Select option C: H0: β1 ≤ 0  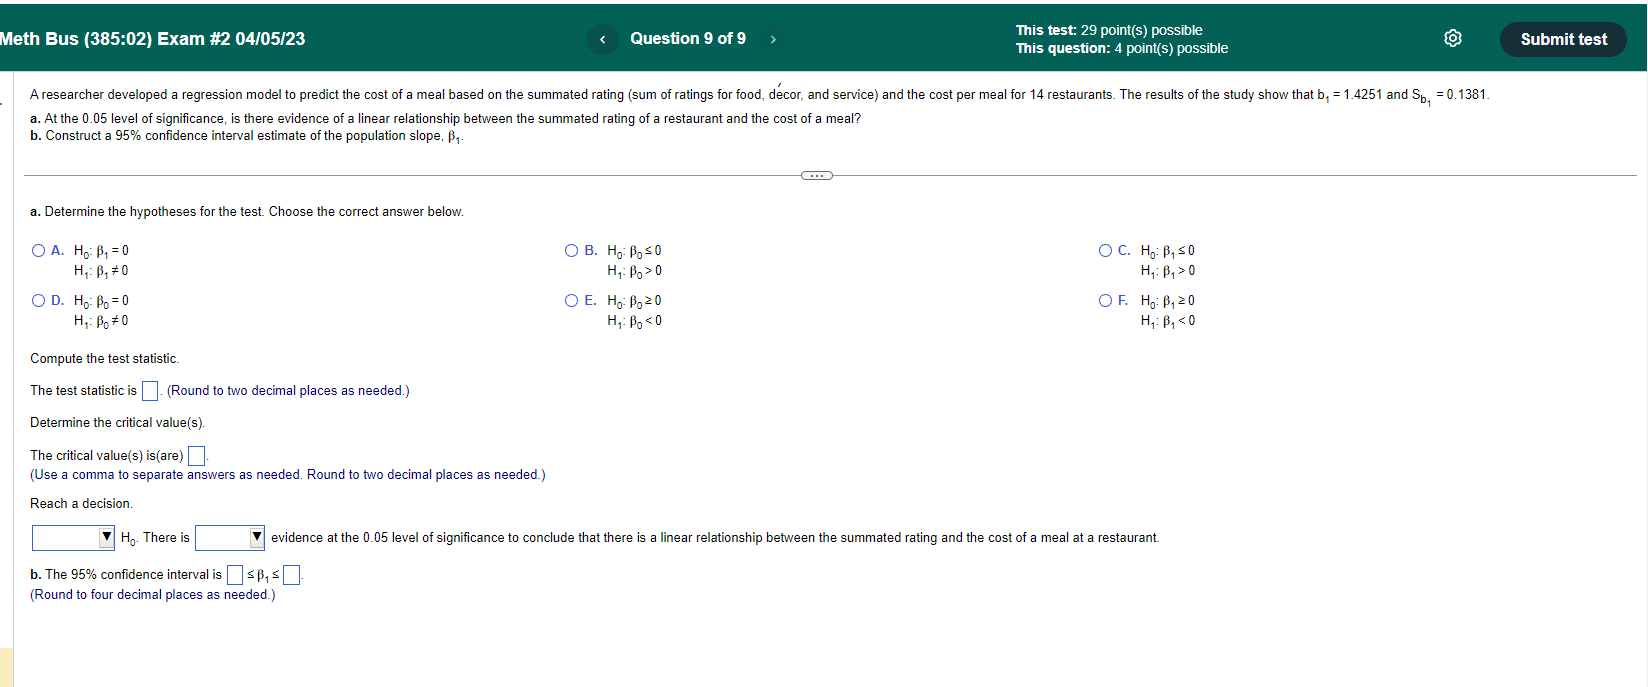tap(1106, 251)
